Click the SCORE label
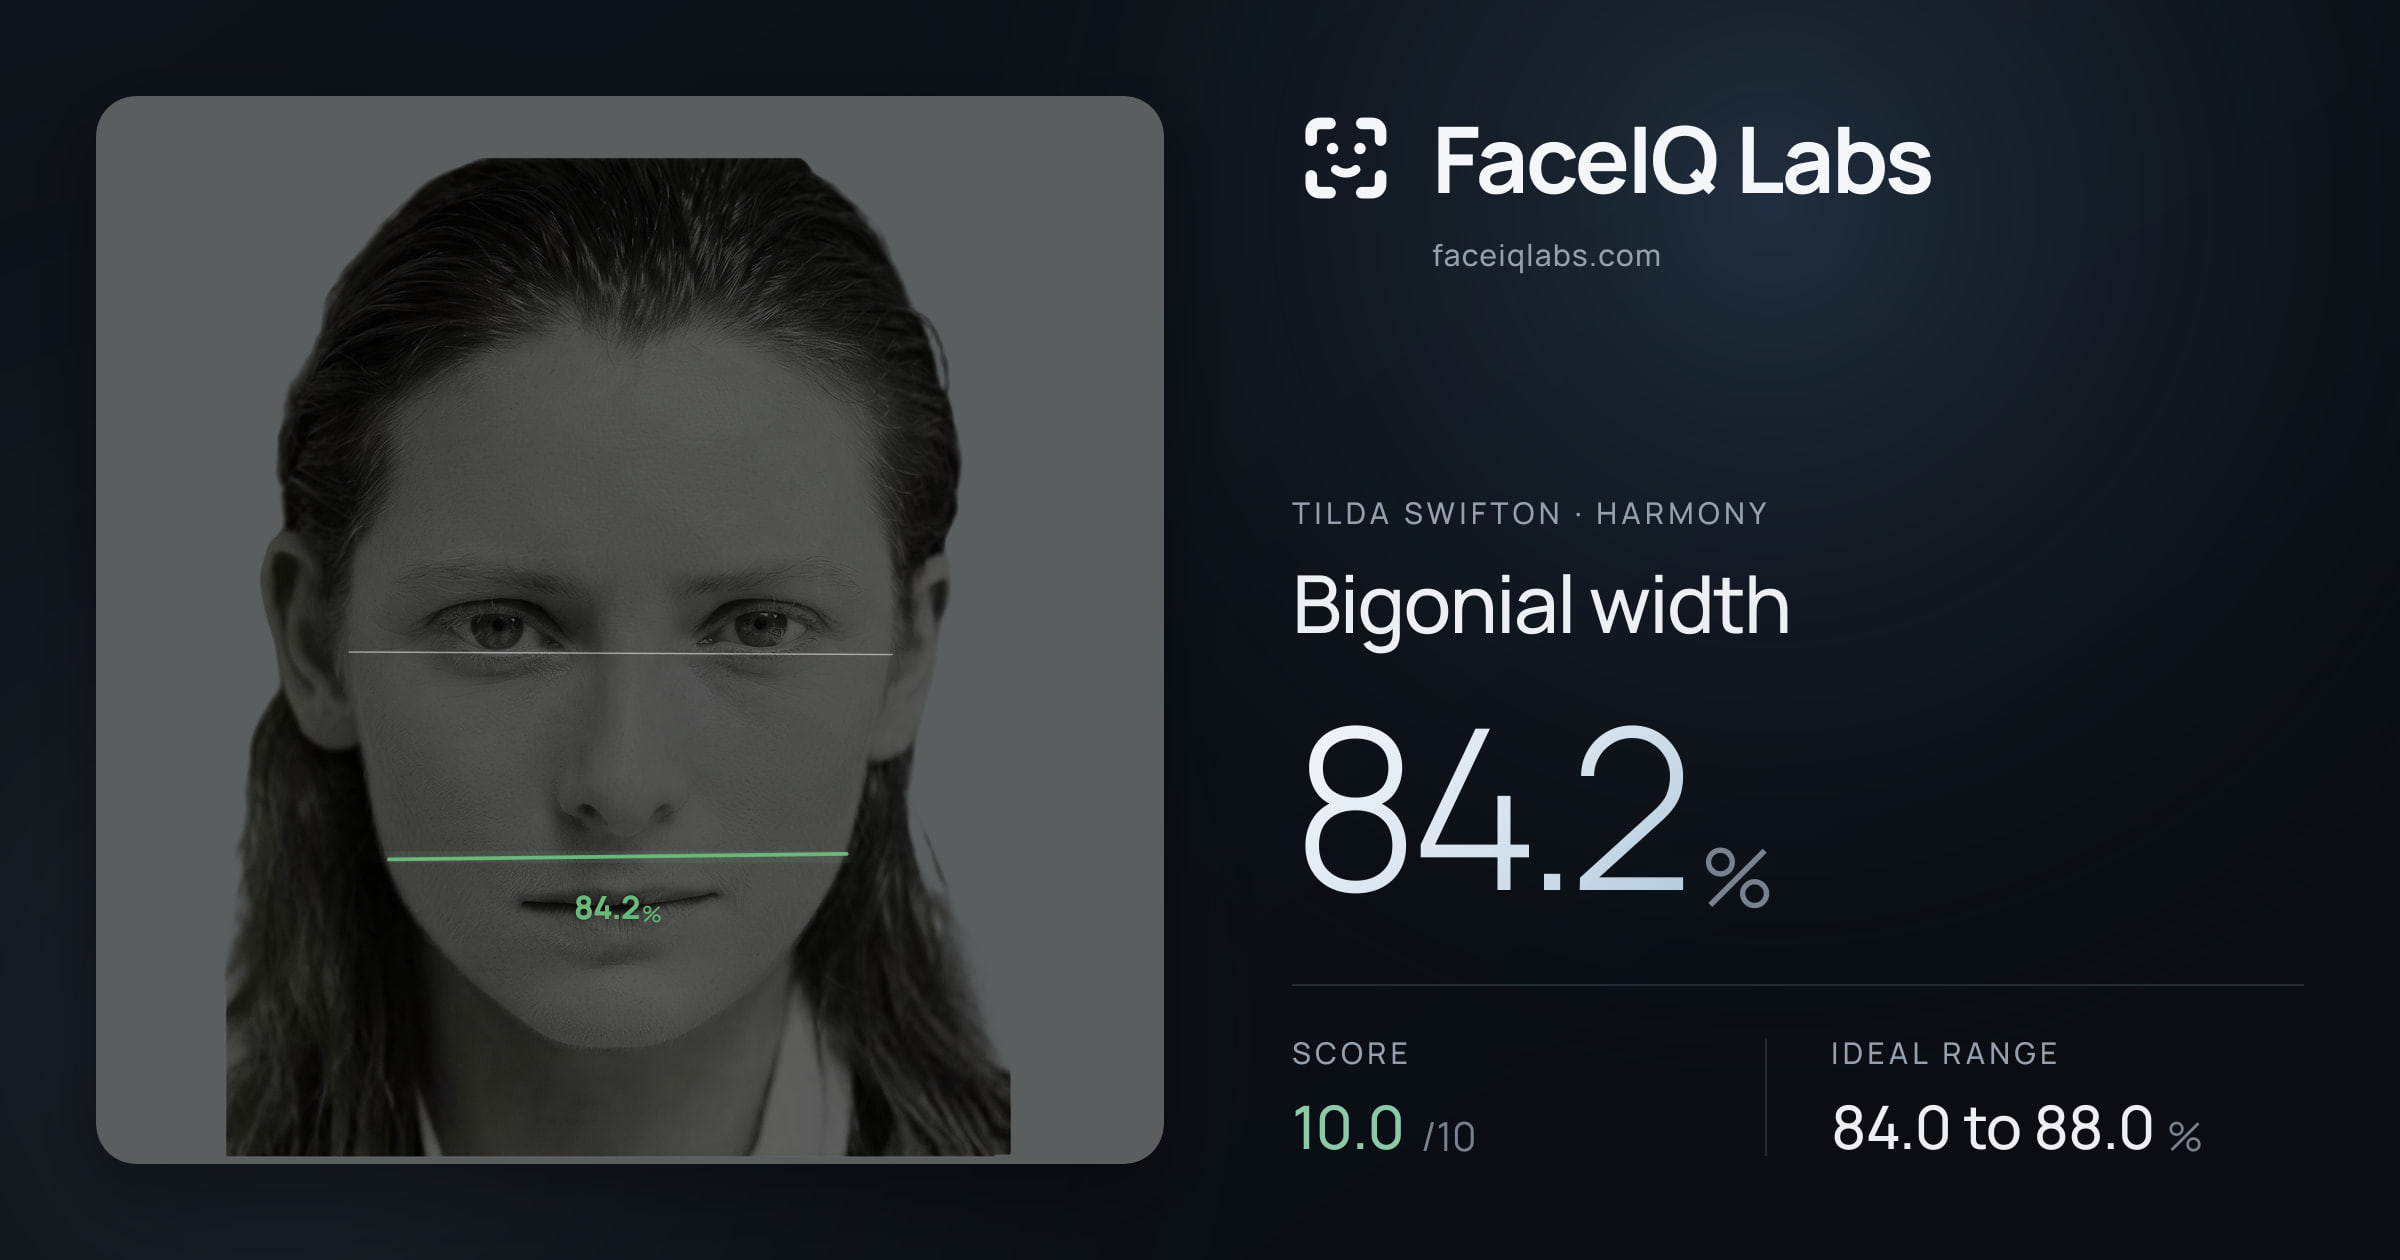 [1350, 1053]
